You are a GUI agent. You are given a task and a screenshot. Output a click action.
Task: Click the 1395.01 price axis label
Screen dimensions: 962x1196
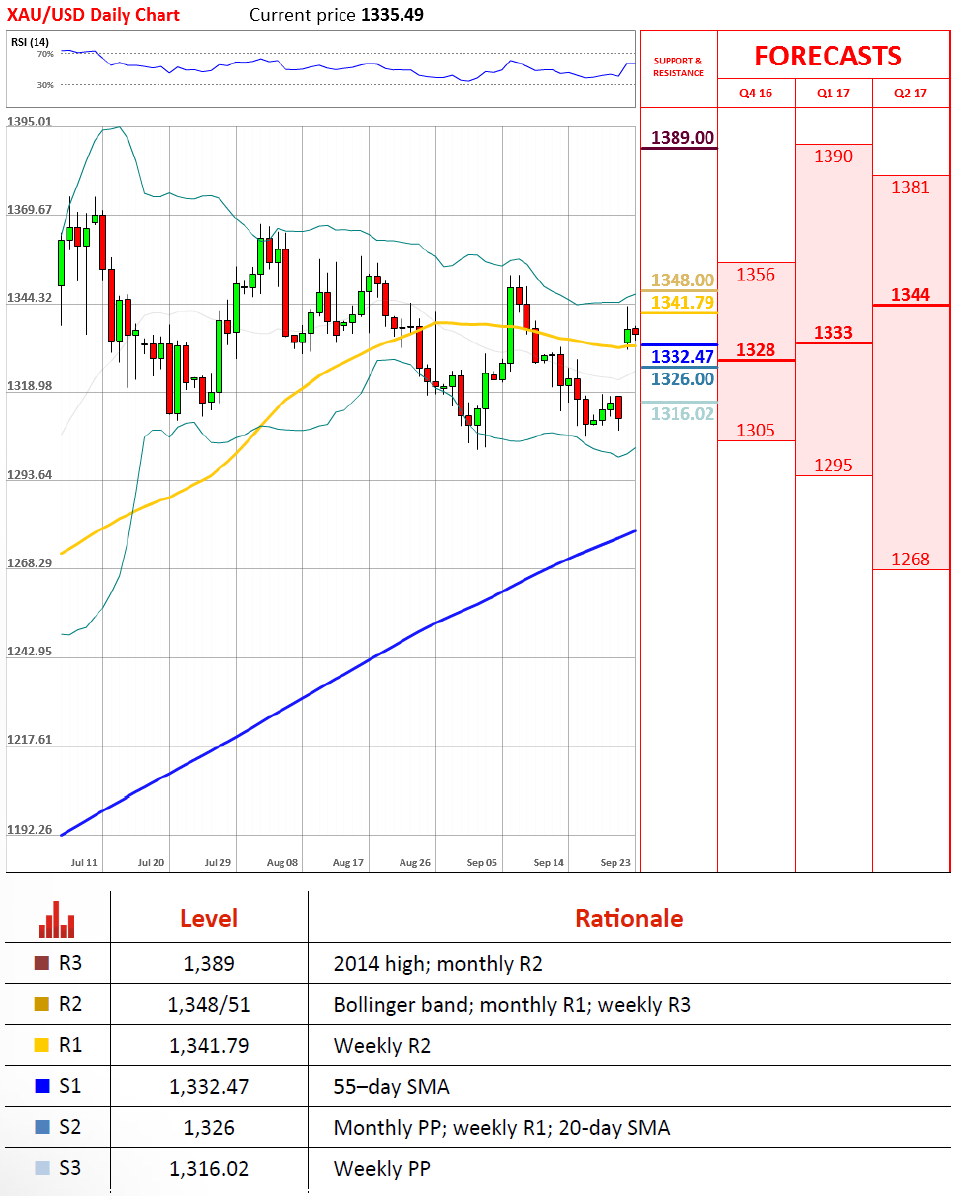[x=29, y=121]
